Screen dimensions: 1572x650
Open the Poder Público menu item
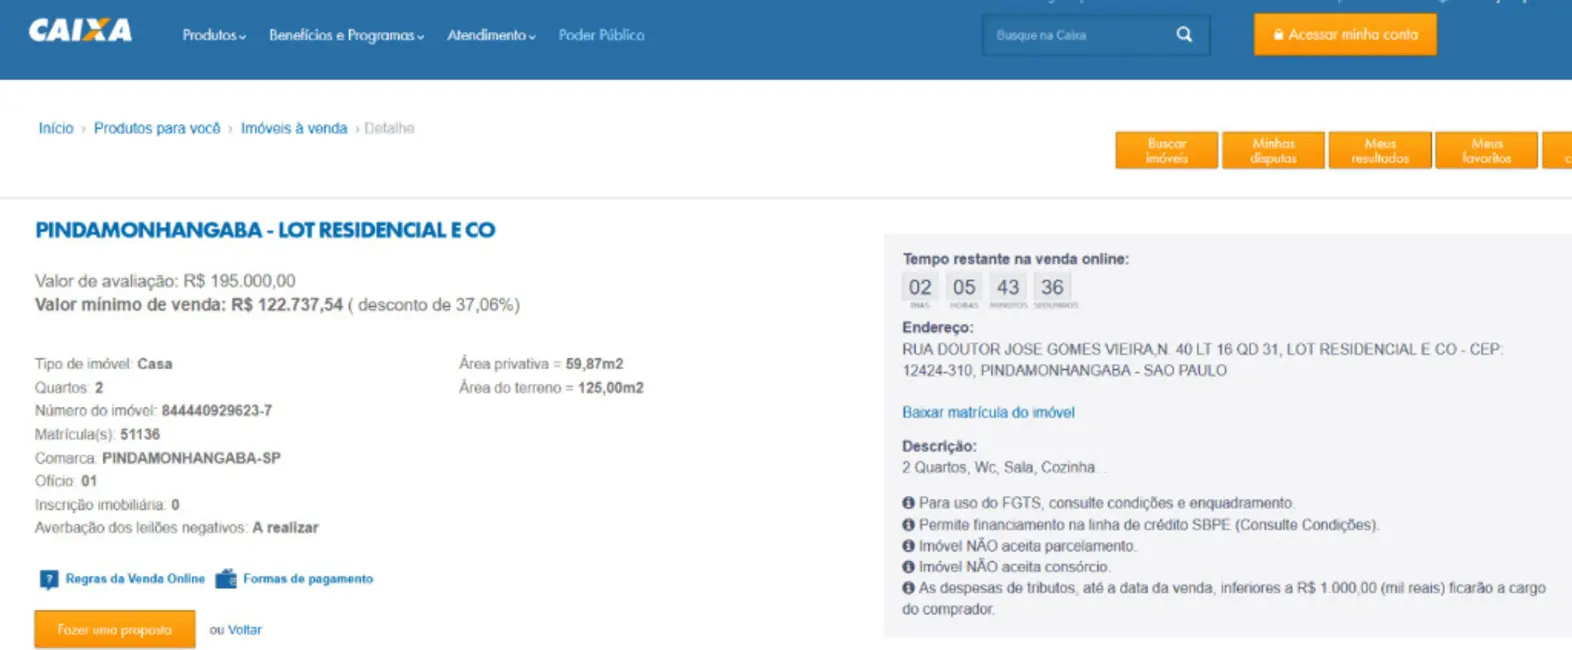click(x=601, y=35)
